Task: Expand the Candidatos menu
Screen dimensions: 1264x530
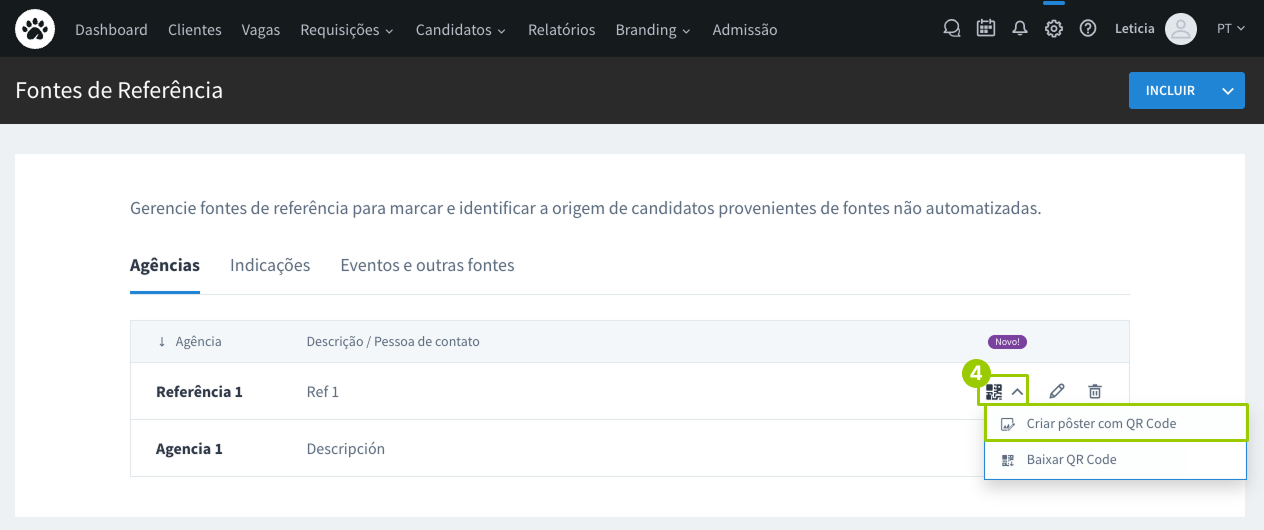Action: click(x=460, y=30)
